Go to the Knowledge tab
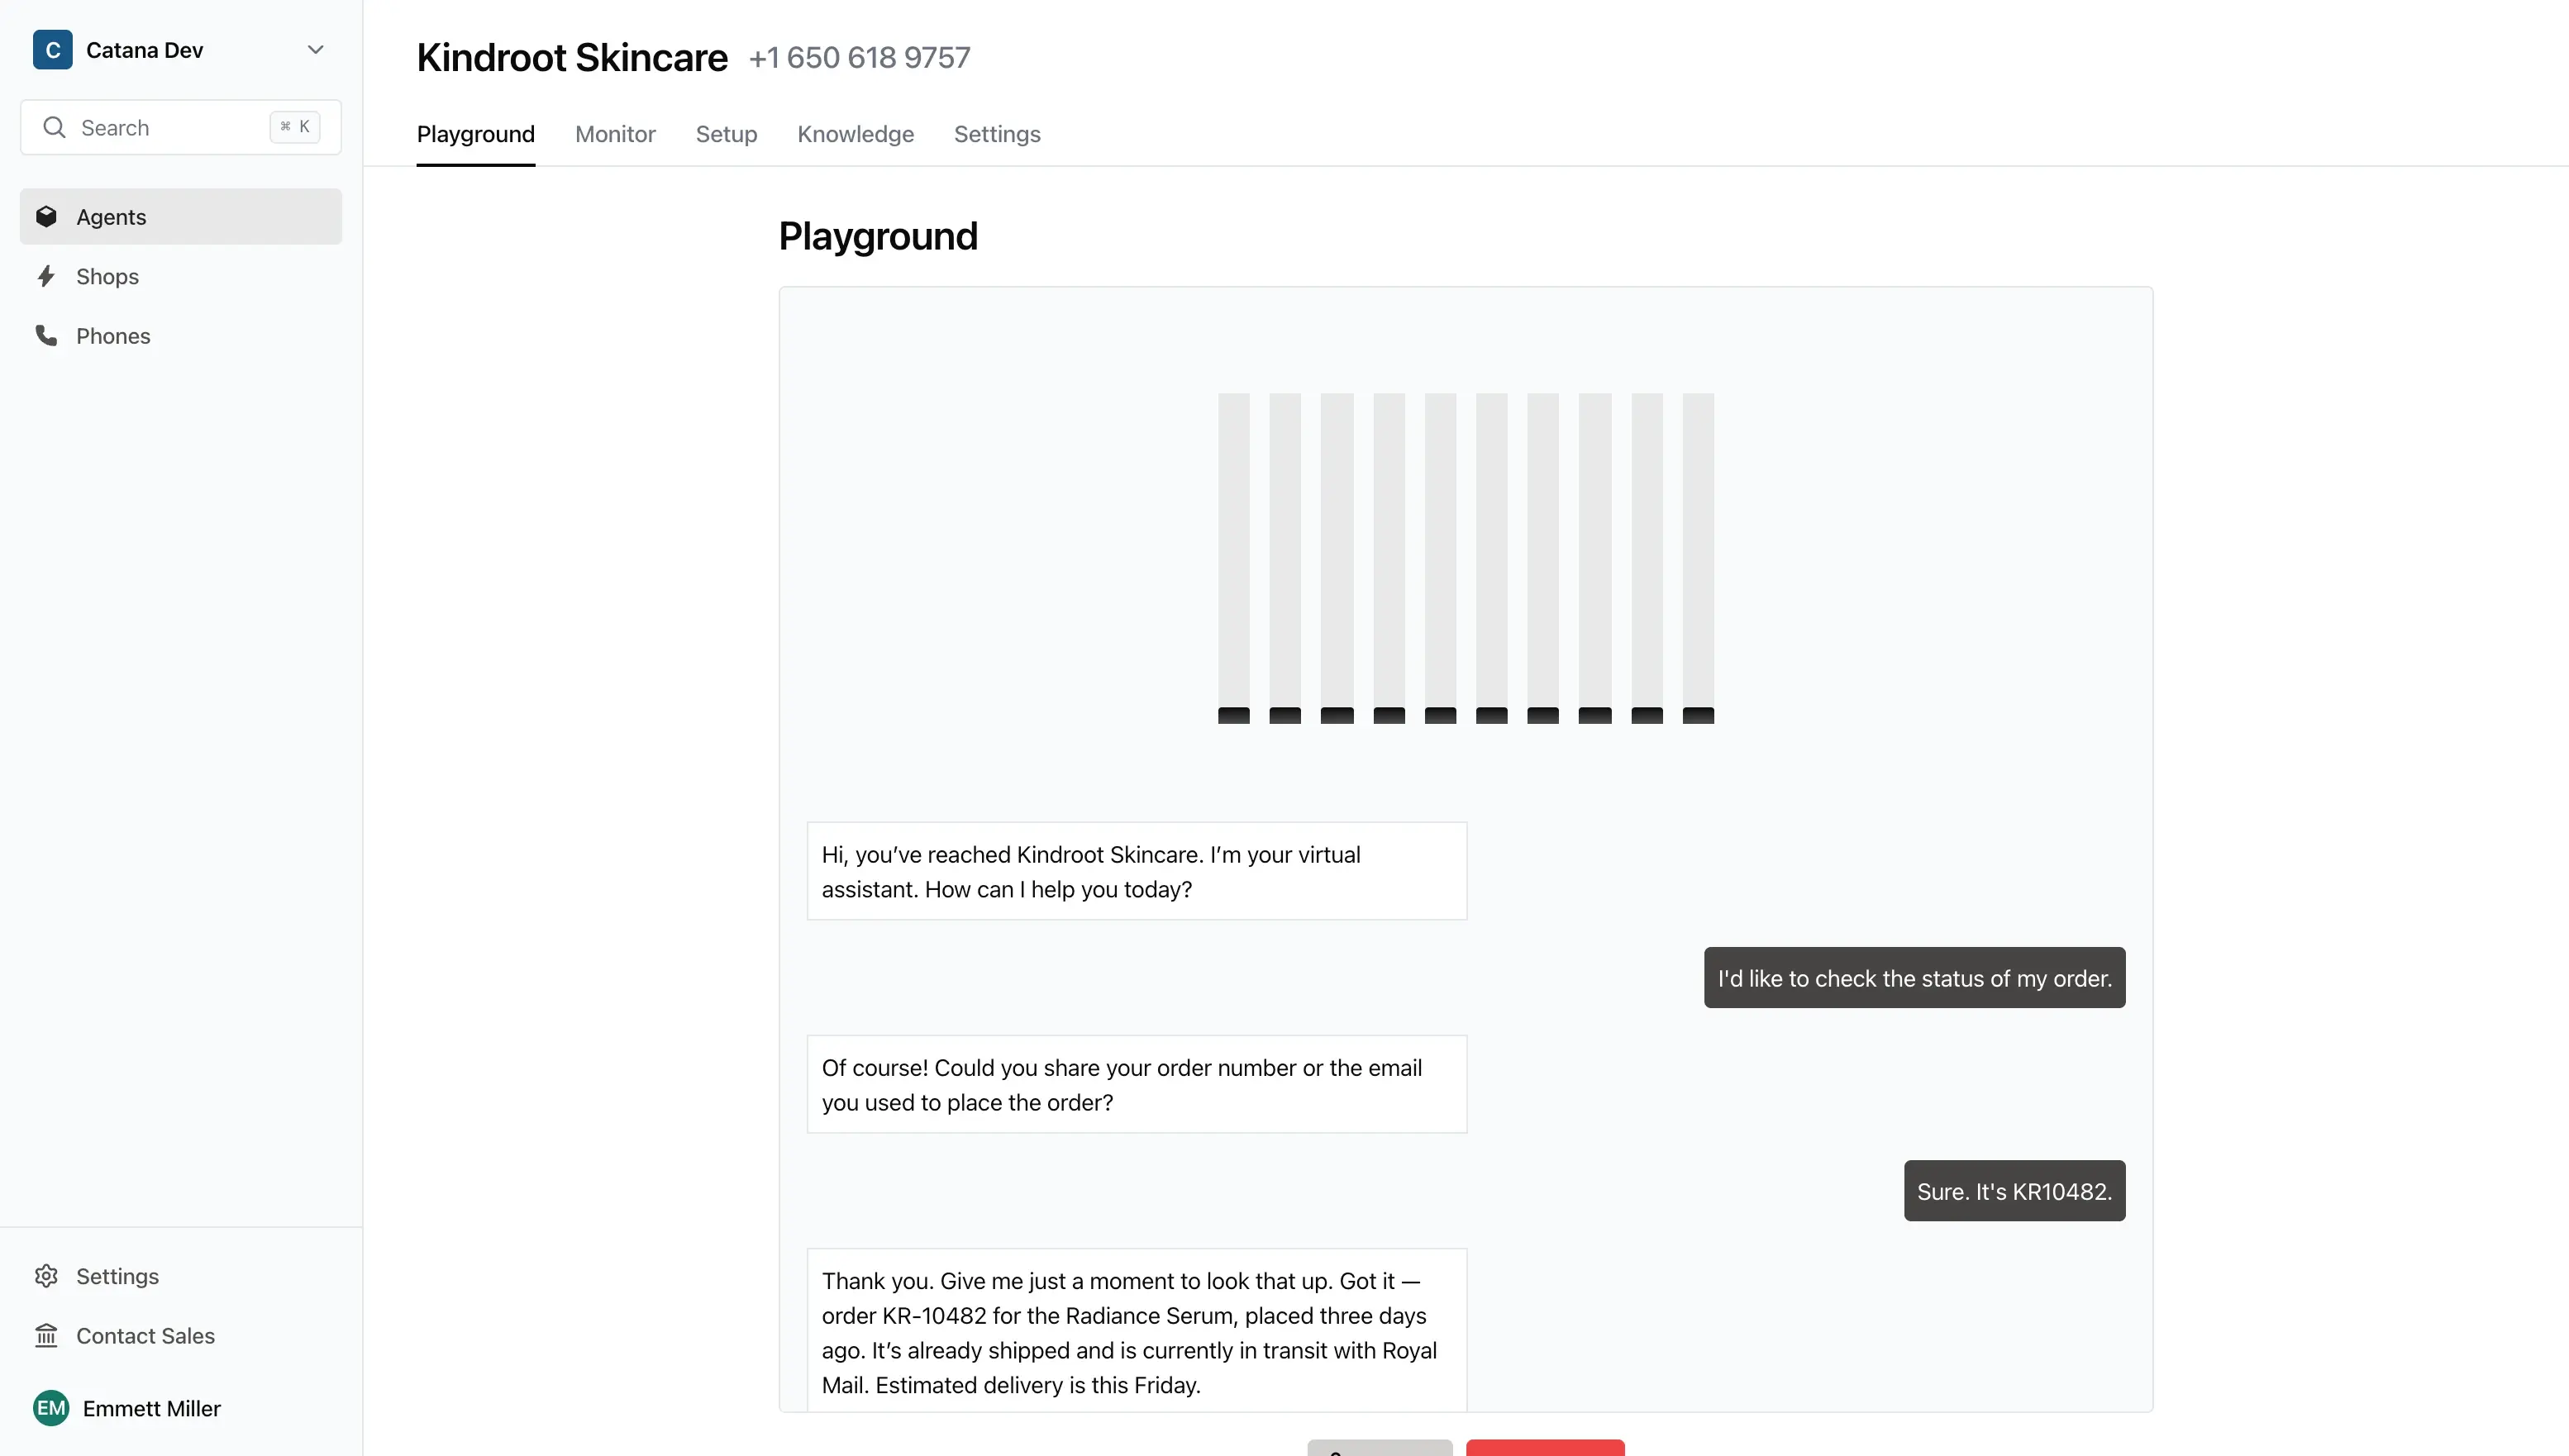 [855, 134]
